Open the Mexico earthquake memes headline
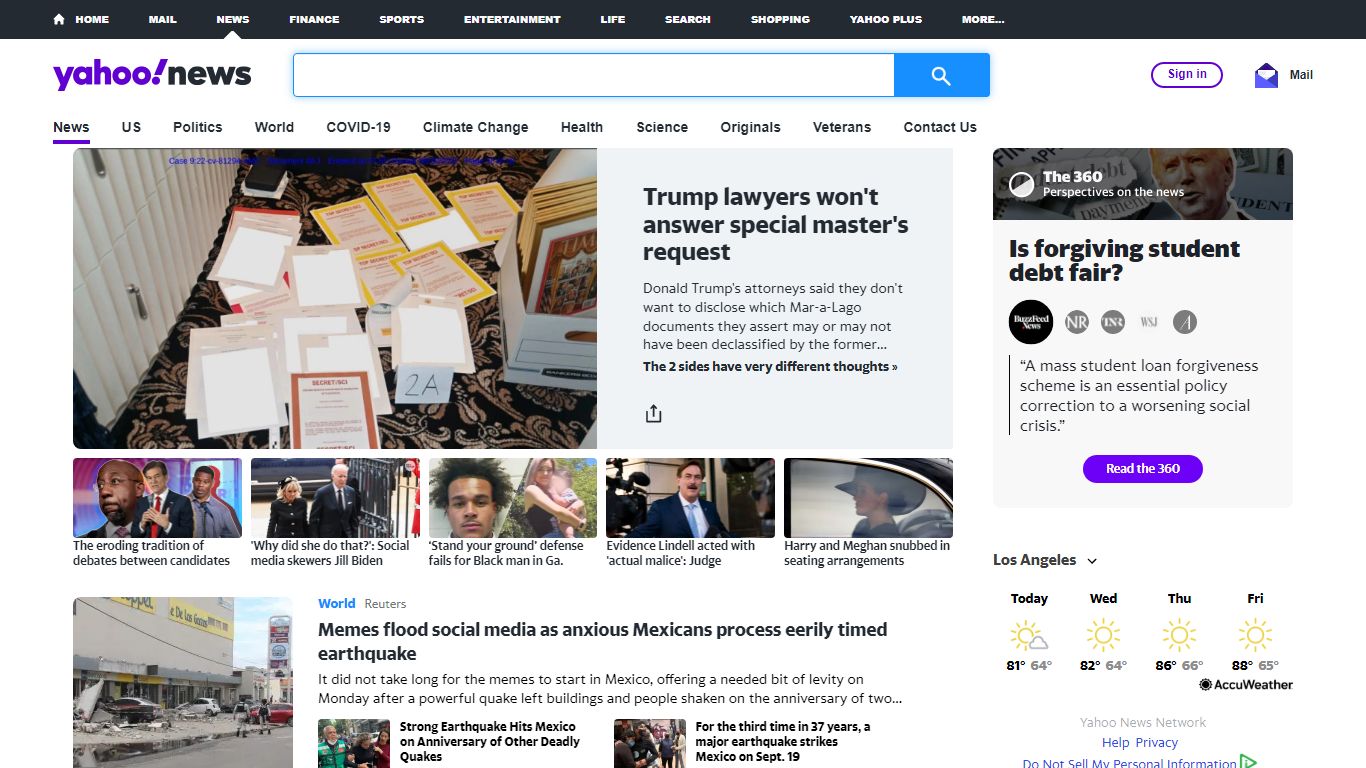The height and width of the screenshot is (768, 1366). click(x=603, y=641)
